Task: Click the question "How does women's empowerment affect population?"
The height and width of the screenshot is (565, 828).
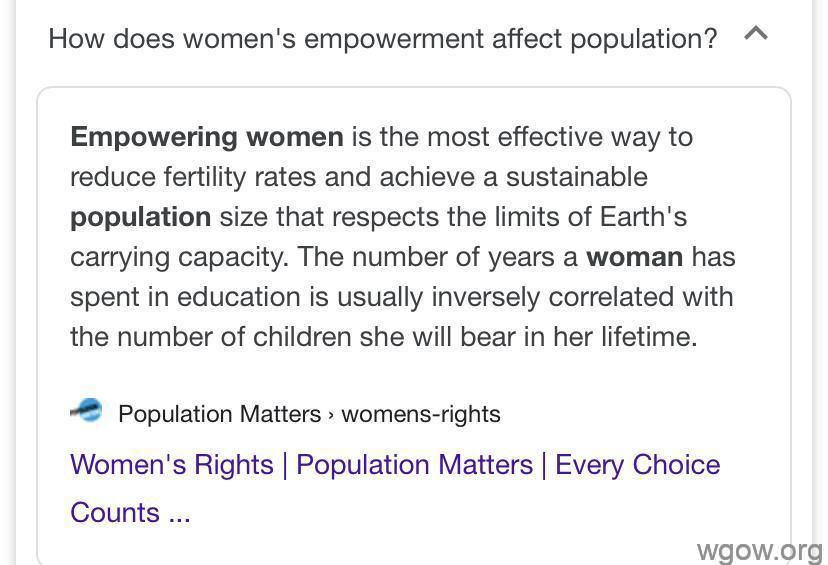Action: 383,39
